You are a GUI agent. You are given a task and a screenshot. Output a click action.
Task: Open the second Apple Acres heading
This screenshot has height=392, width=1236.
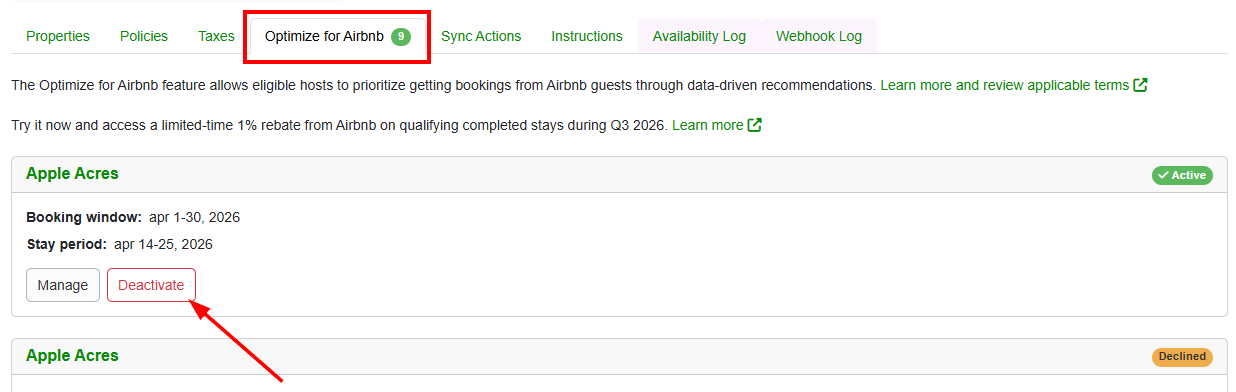[72, 355]
